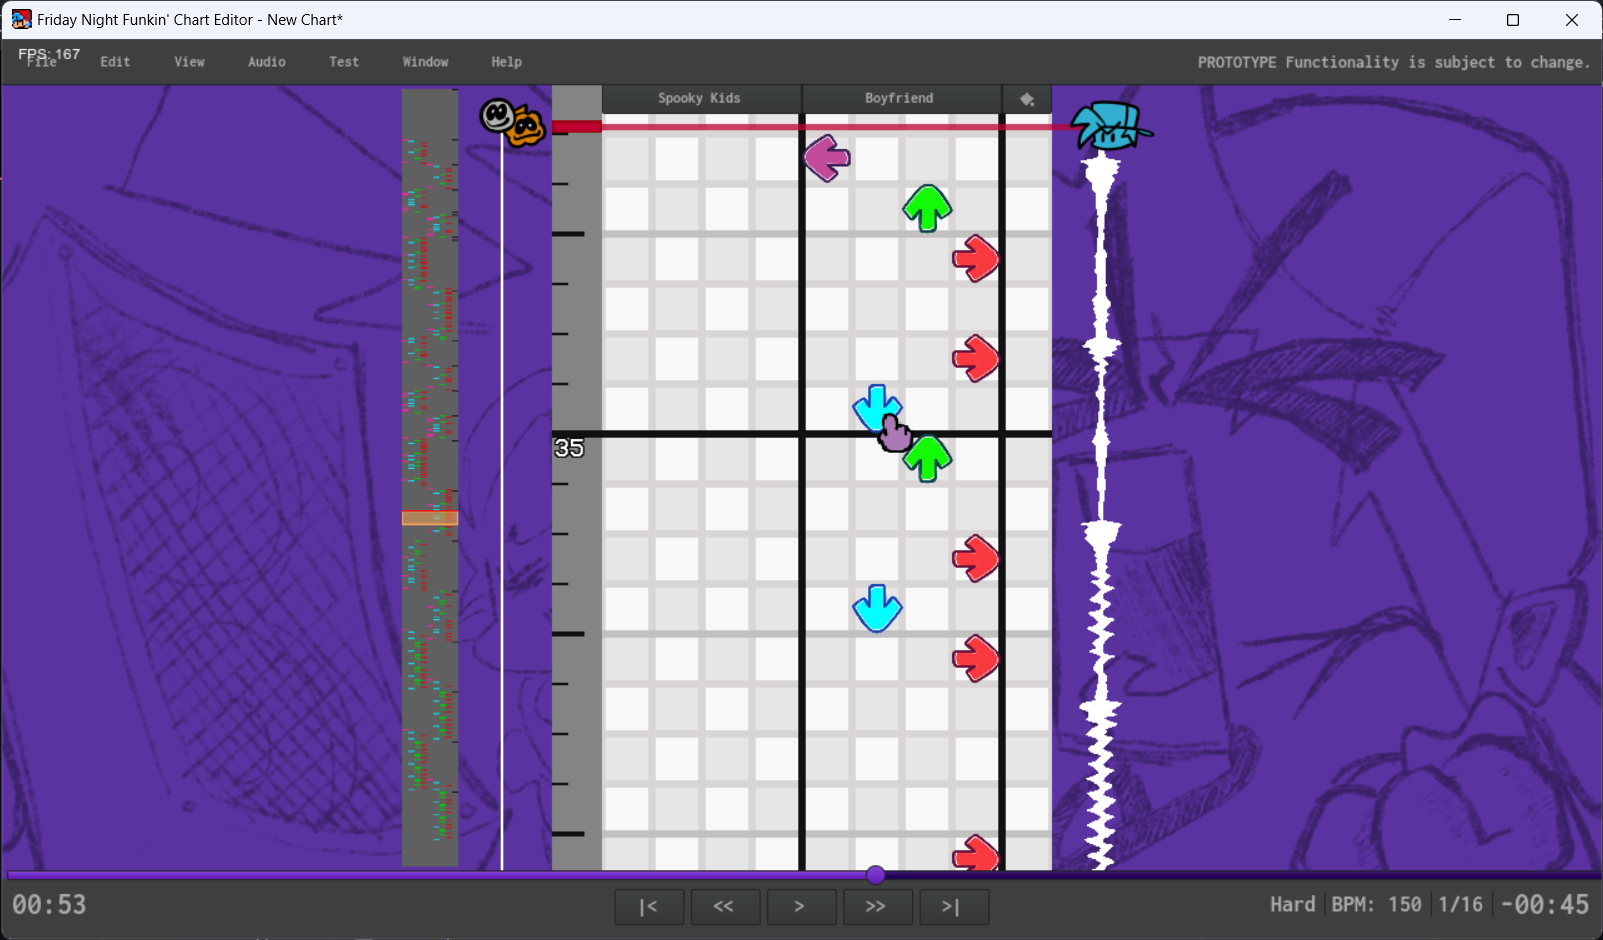Jump to the start of the song
The width and height of the screenshot is (1603, 940).
point(649,907)
